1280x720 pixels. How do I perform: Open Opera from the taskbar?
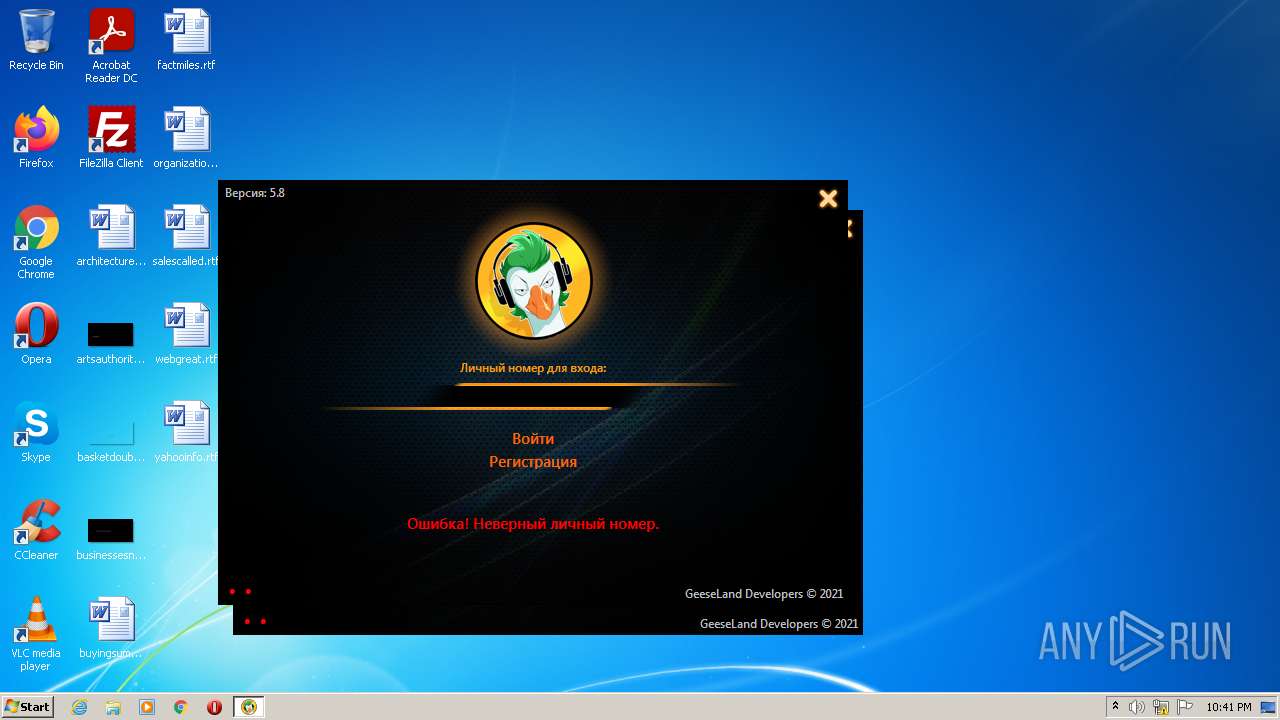[x=214, y=707]
